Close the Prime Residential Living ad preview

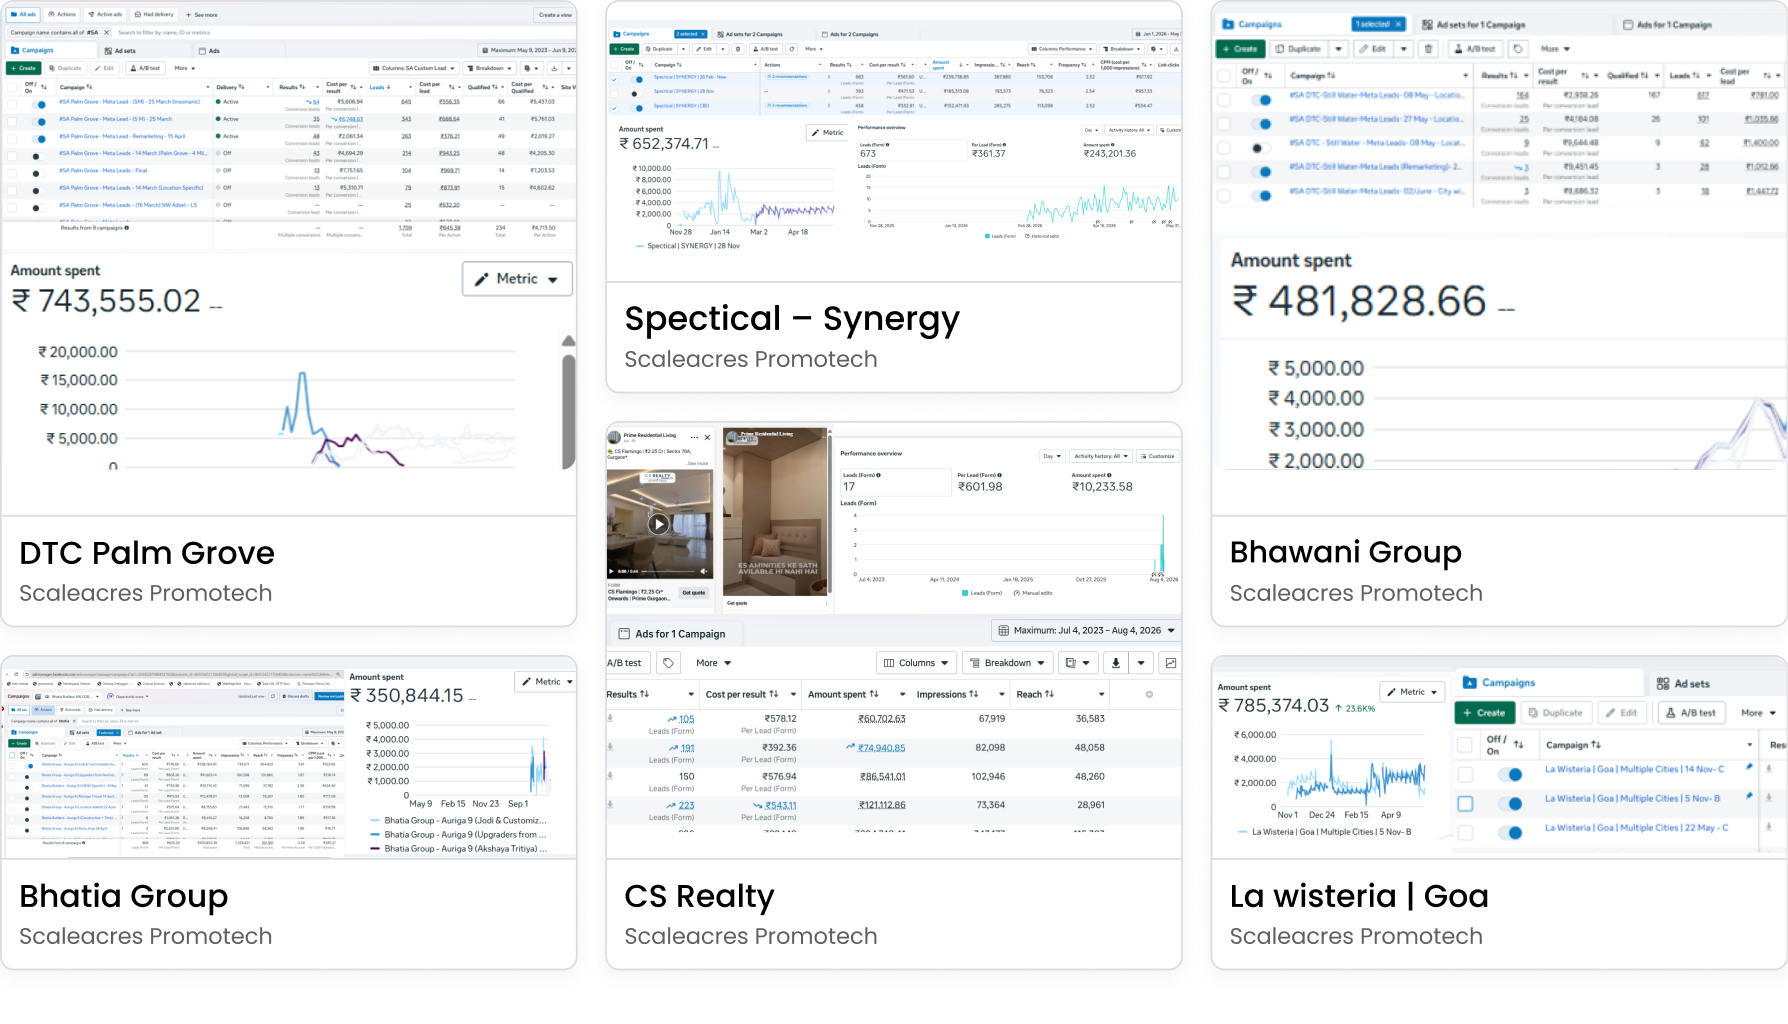click(707, 437)
